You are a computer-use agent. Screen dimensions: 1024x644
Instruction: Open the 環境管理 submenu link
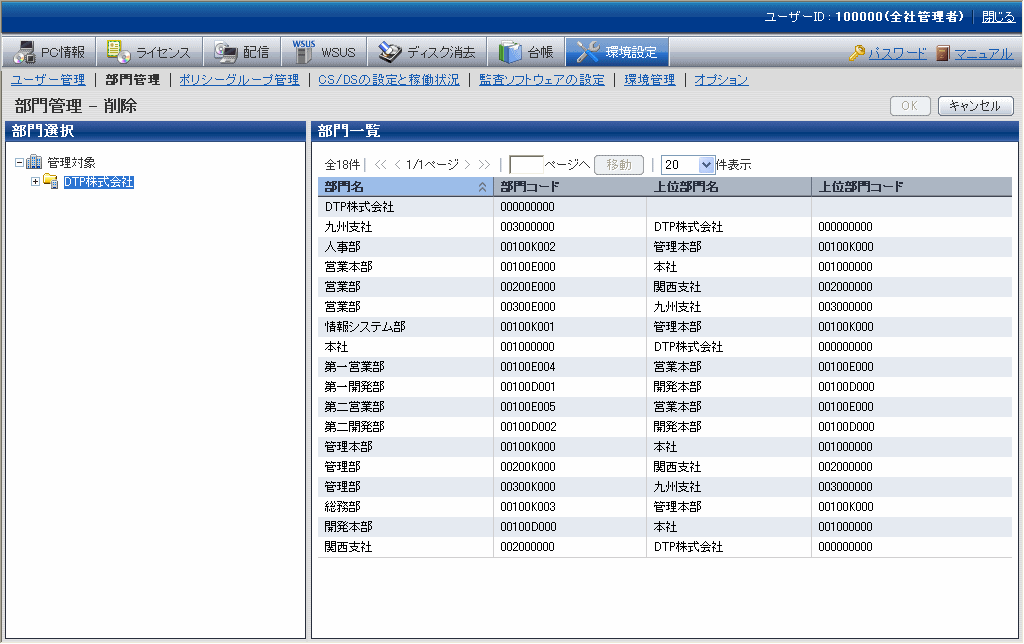[649, 80]
